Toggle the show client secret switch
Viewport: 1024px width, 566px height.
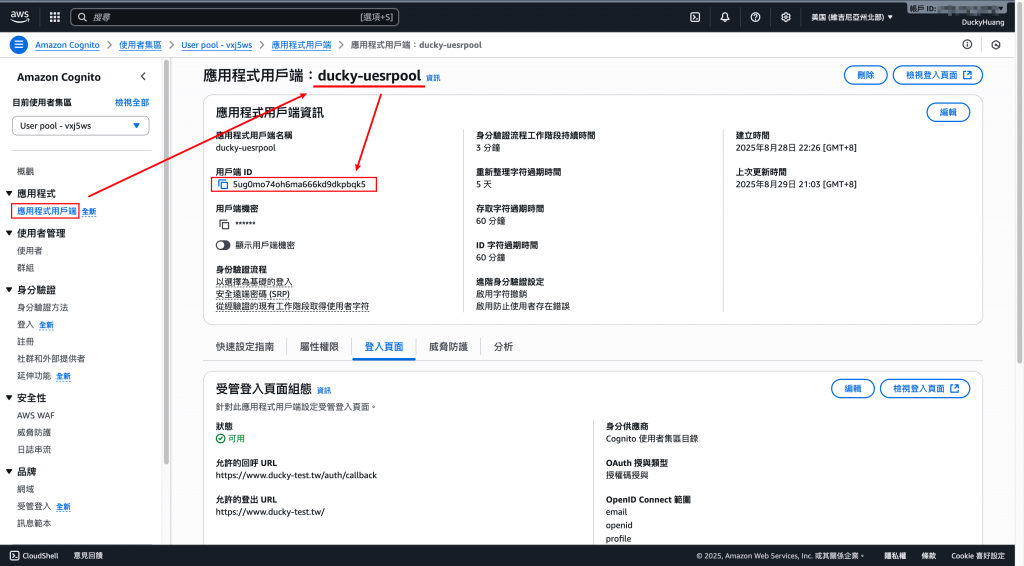tap(223, 245)
